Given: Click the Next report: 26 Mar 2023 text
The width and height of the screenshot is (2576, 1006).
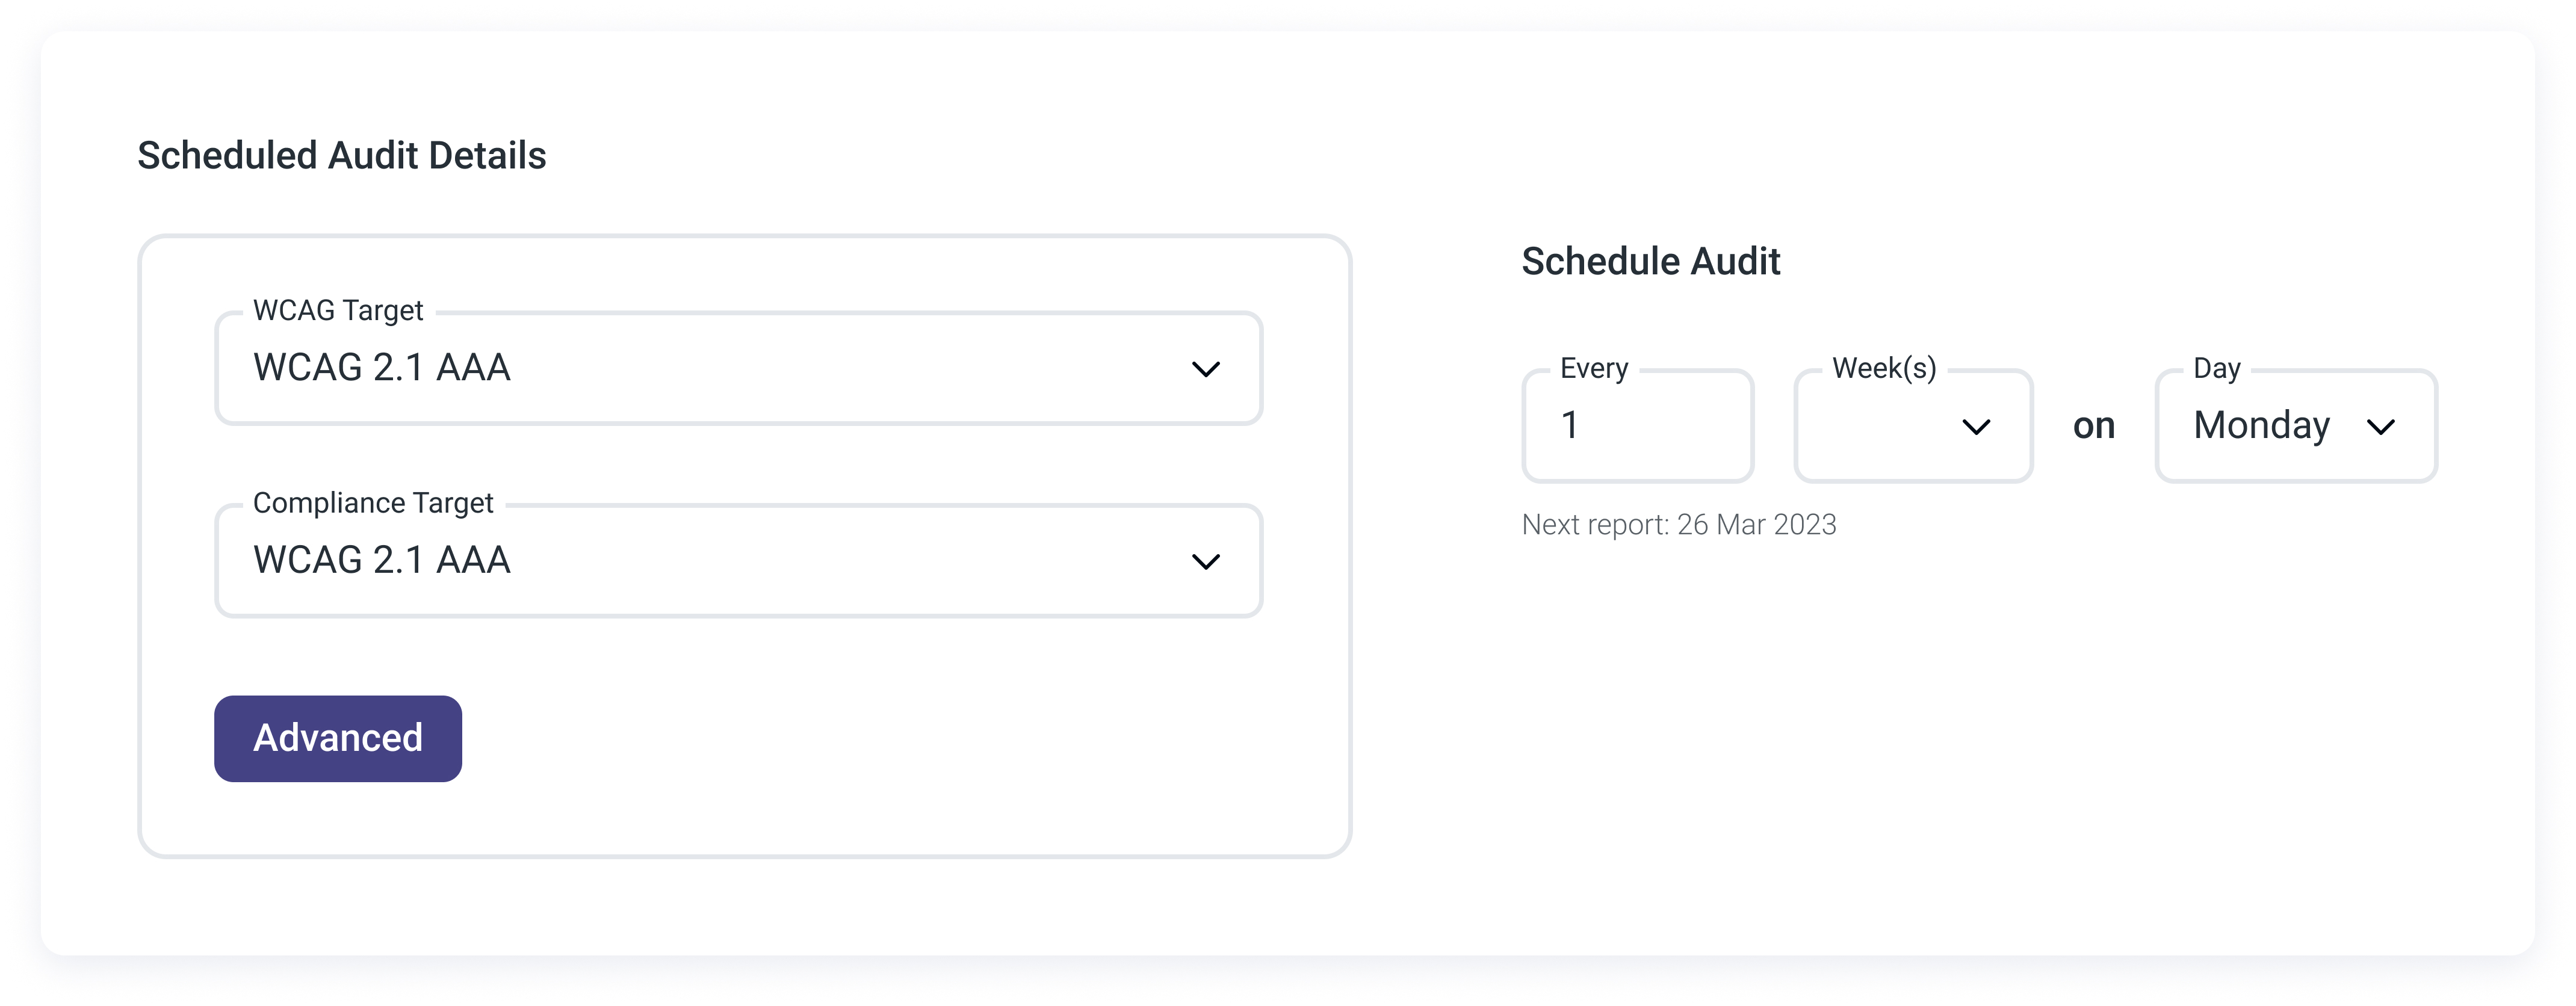Looking at the screenshot, I should click(x=1677, y=524).
